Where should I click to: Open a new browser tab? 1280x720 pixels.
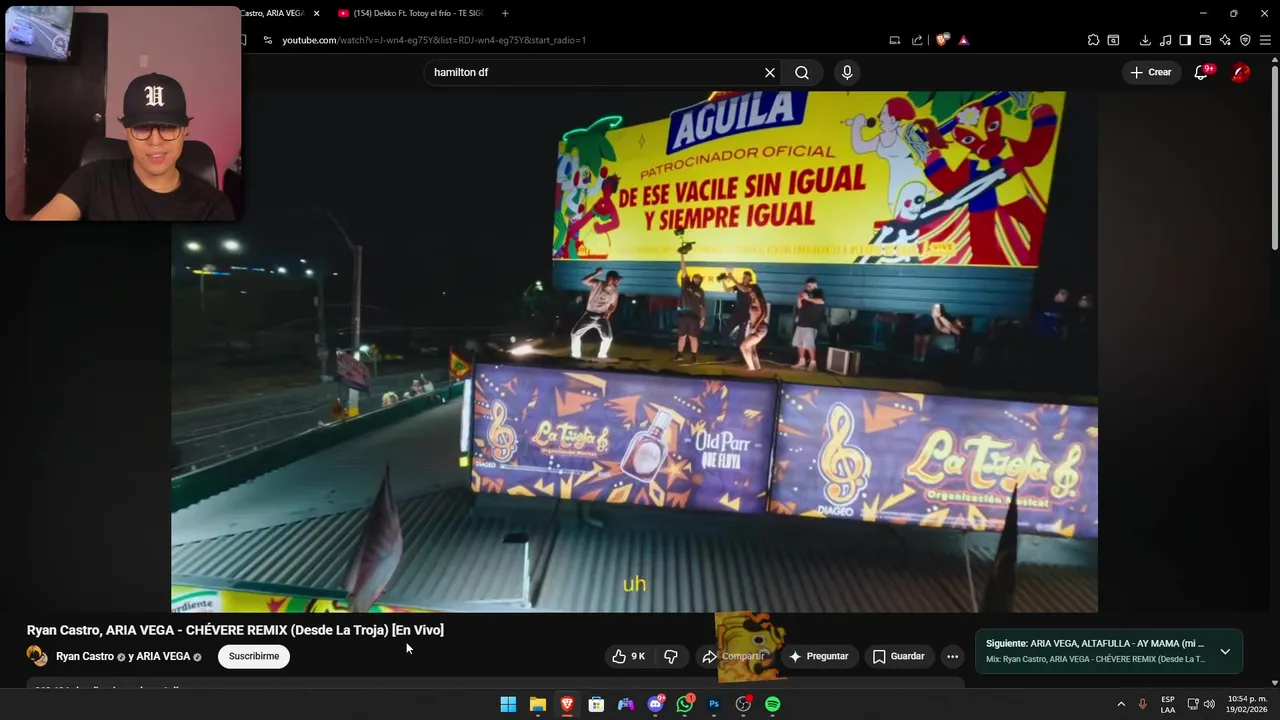pos(505,13)
